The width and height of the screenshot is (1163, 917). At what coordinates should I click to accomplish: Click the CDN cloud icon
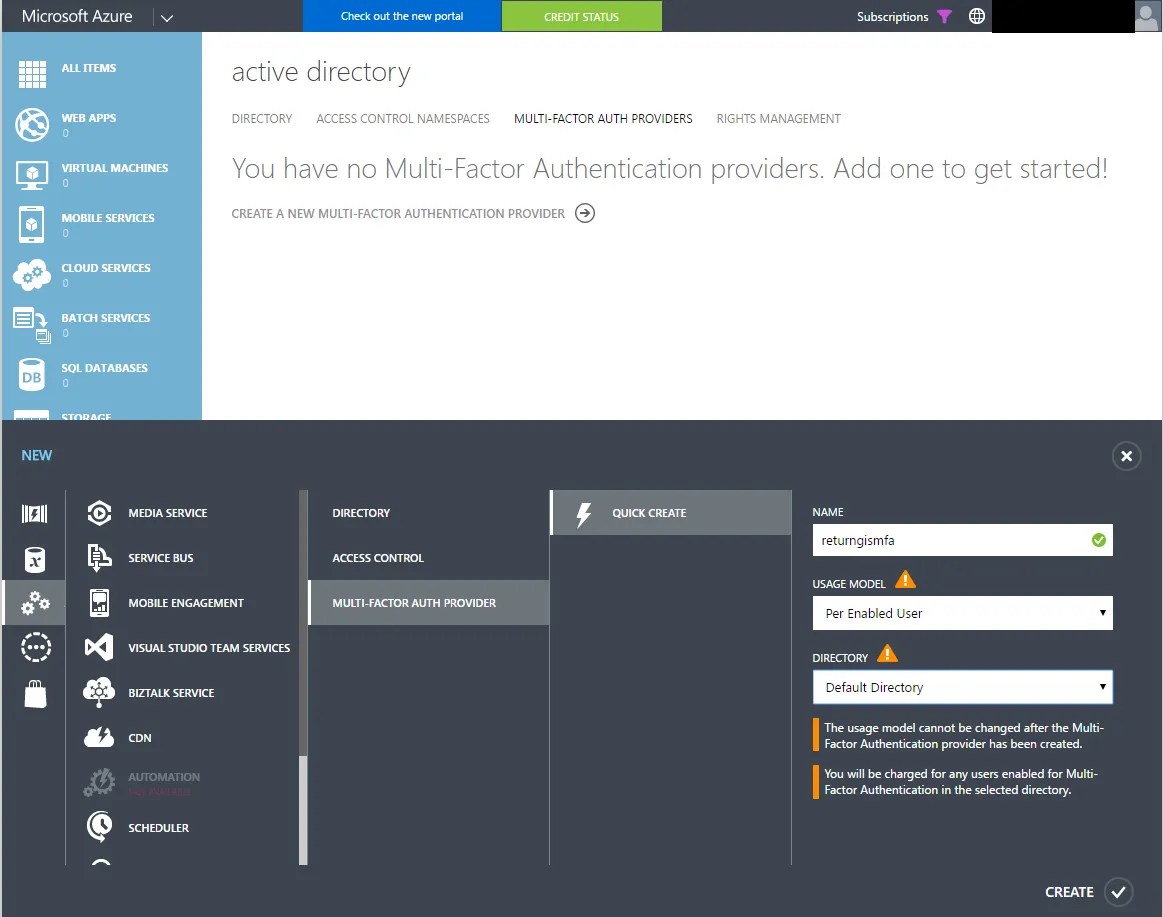coord(99,737)
